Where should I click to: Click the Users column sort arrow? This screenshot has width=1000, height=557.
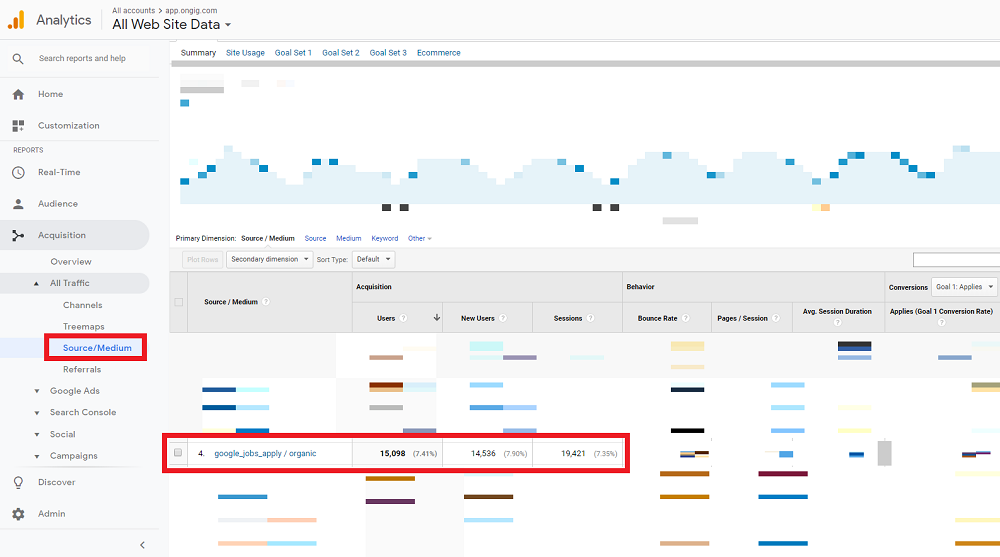[437, 318]
